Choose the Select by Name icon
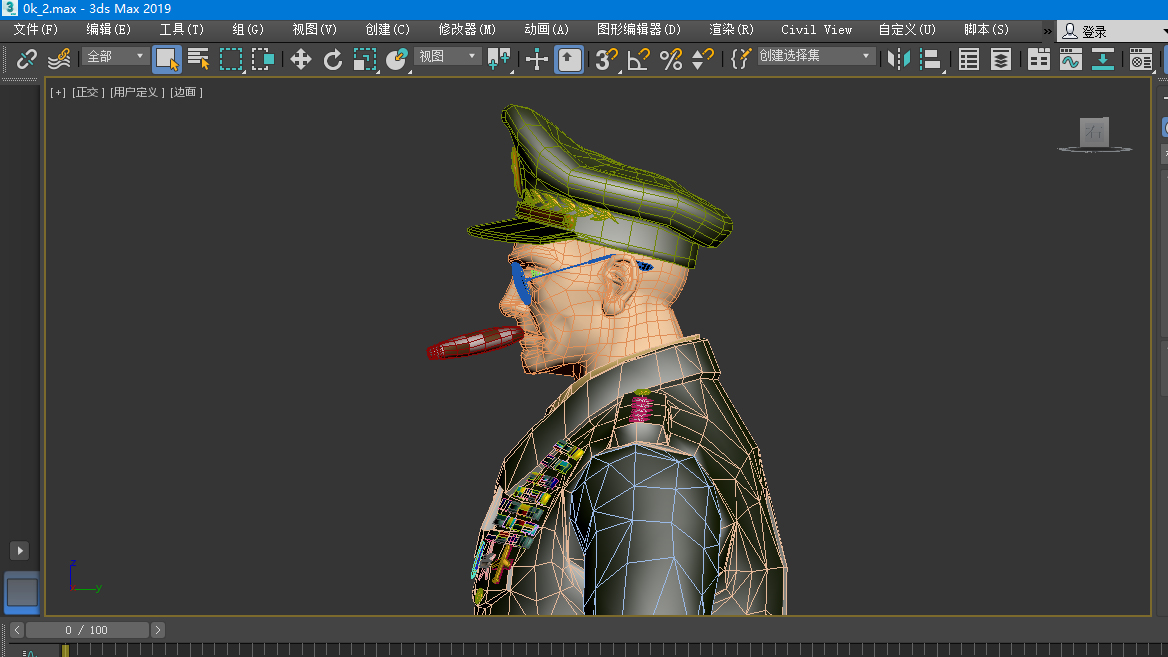Screen dimensions: 1168x657 pyautogui.click(x=199, y=59)
